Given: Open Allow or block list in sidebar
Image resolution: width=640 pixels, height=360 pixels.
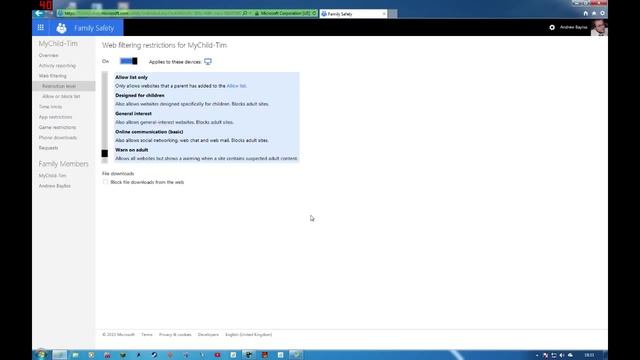Looking at the screenshot, I should click(x=61, y=96).
